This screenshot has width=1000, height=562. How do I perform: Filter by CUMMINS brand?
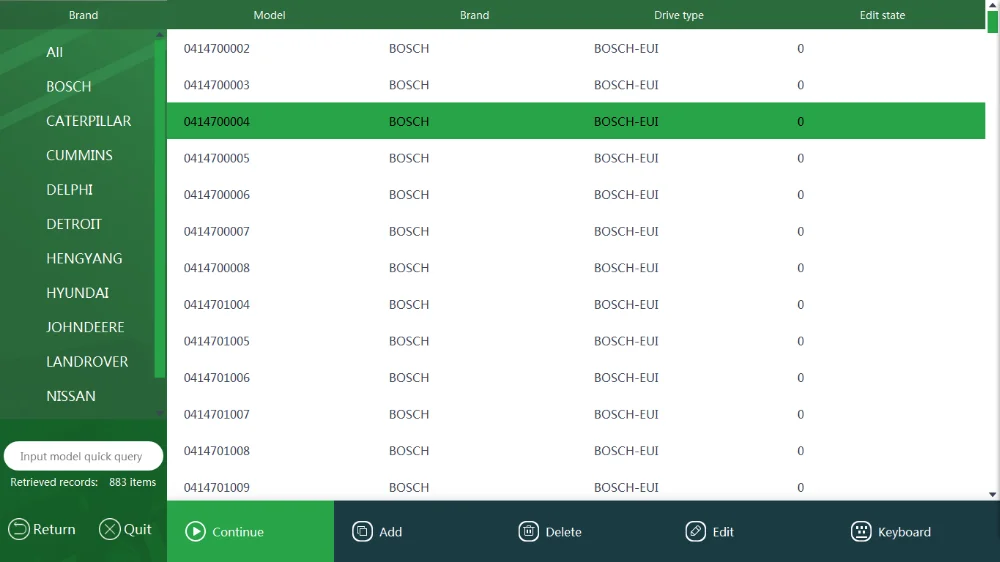(79, 156)
